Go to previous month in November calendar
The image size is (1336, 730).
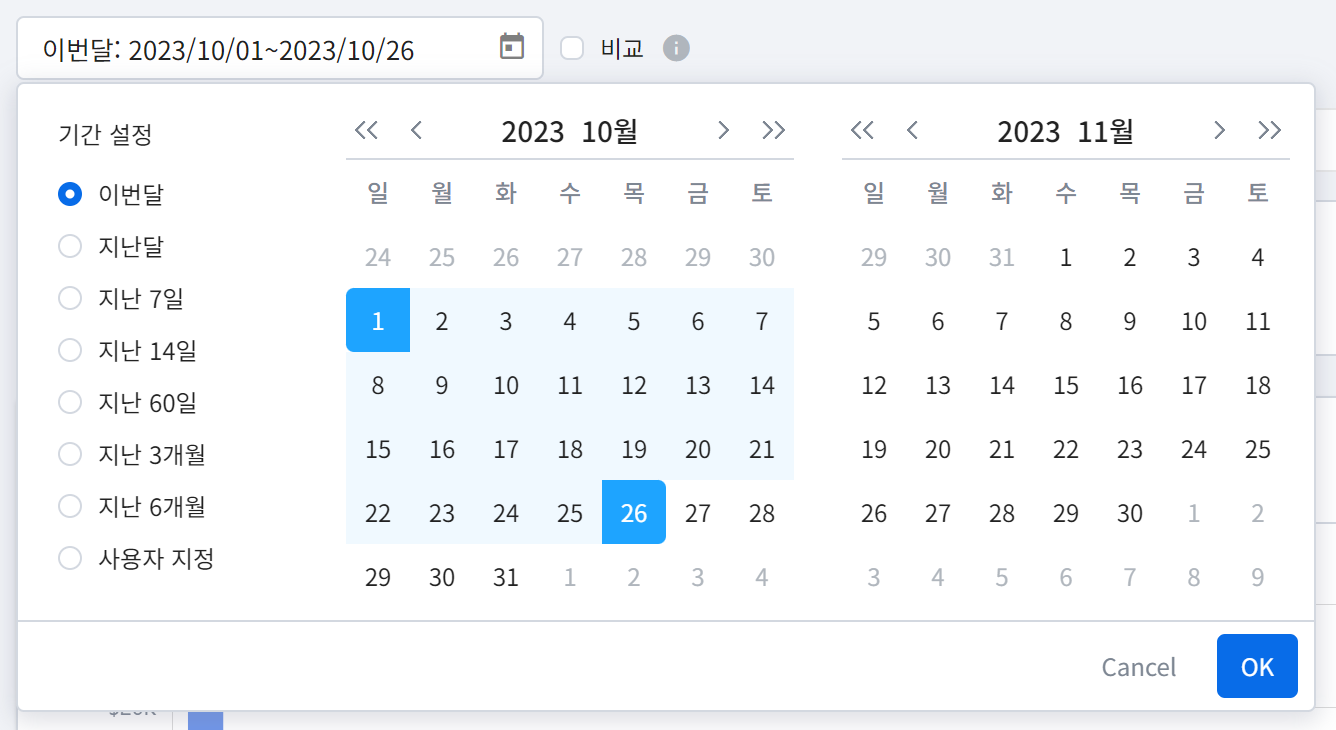pos(912,130)
